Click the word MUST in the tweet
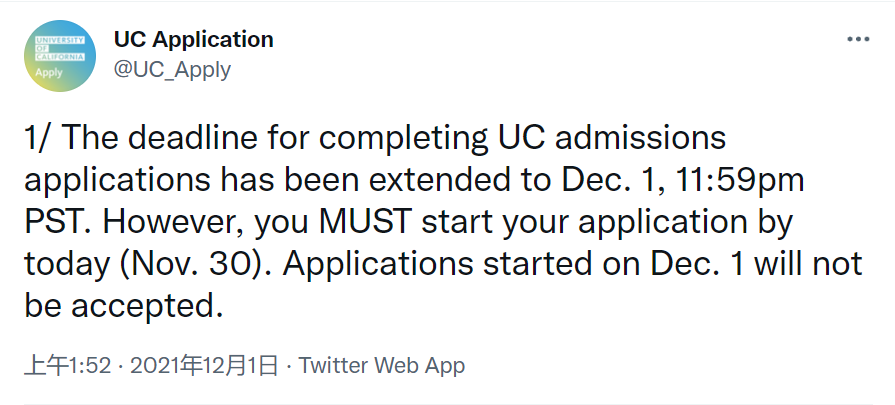 tap(365, 221)
